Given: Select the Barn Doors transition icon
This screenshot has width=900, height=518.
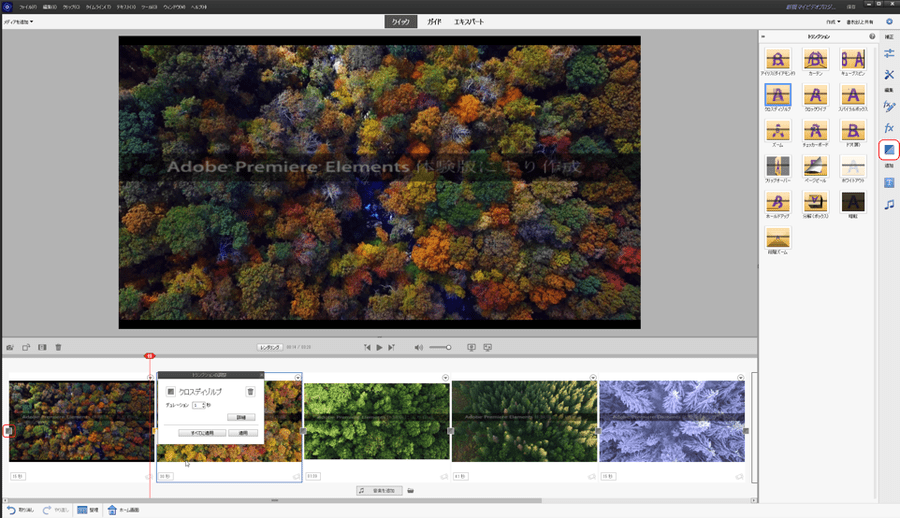Looking at the screenshot, I should tap(853, 131).
